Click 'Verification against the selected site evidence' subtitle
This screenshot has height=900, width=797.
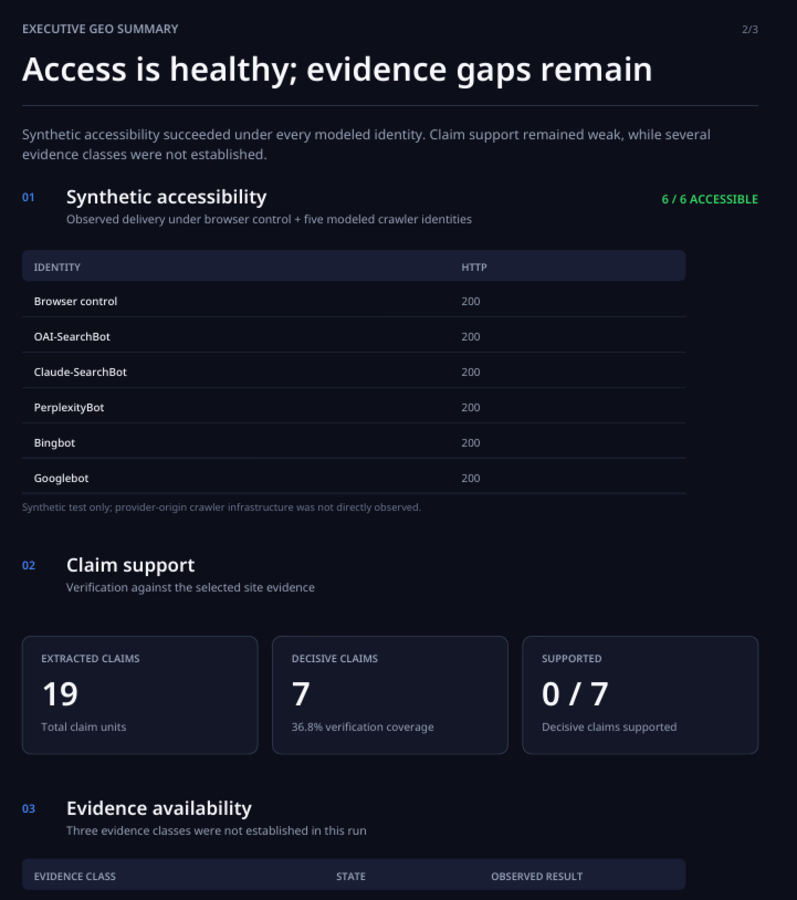click(x=190, y=588)
